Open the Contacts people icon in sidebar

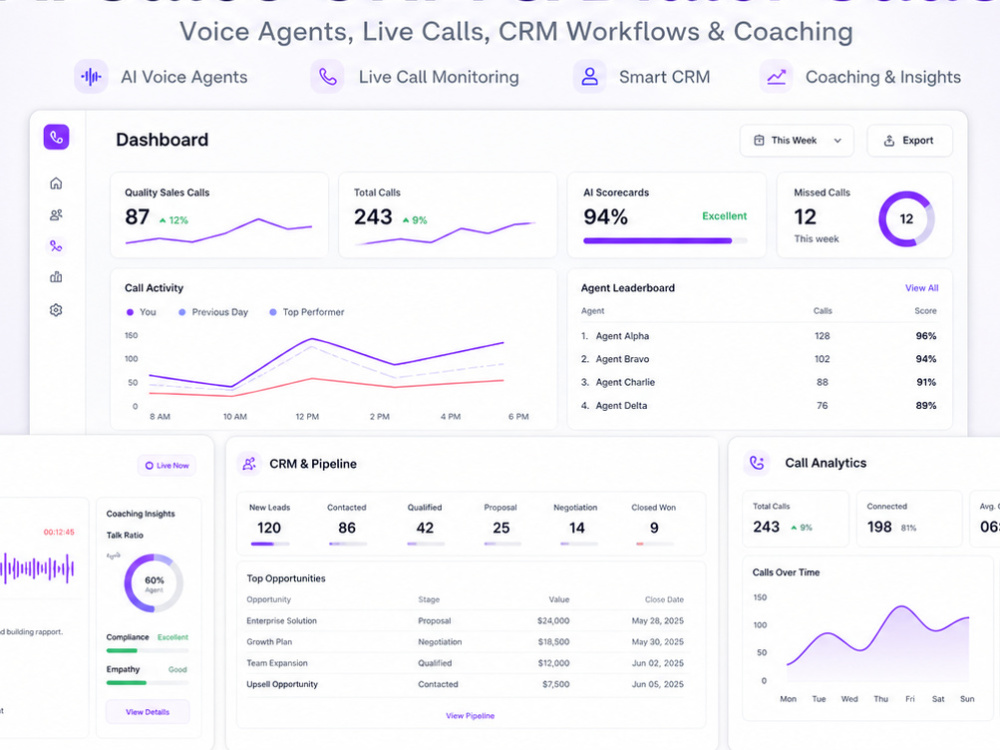click(56, 215)
